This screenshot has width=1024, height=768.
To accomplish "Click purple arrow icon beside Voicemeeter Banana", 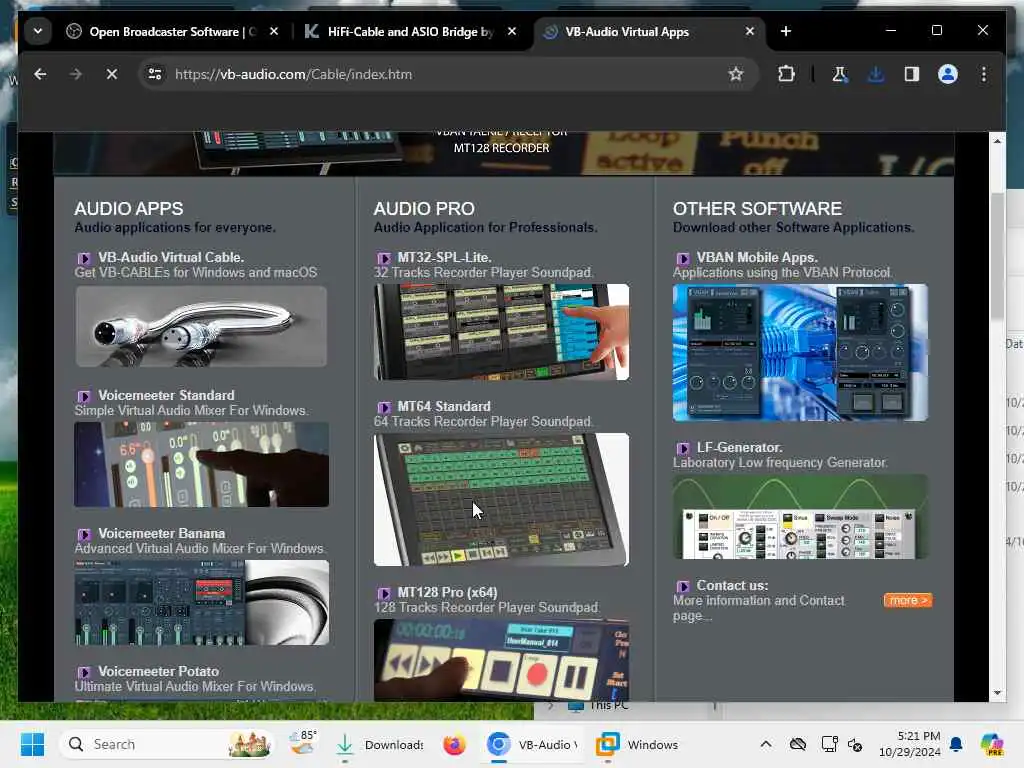I will click(x=84, y=534).
